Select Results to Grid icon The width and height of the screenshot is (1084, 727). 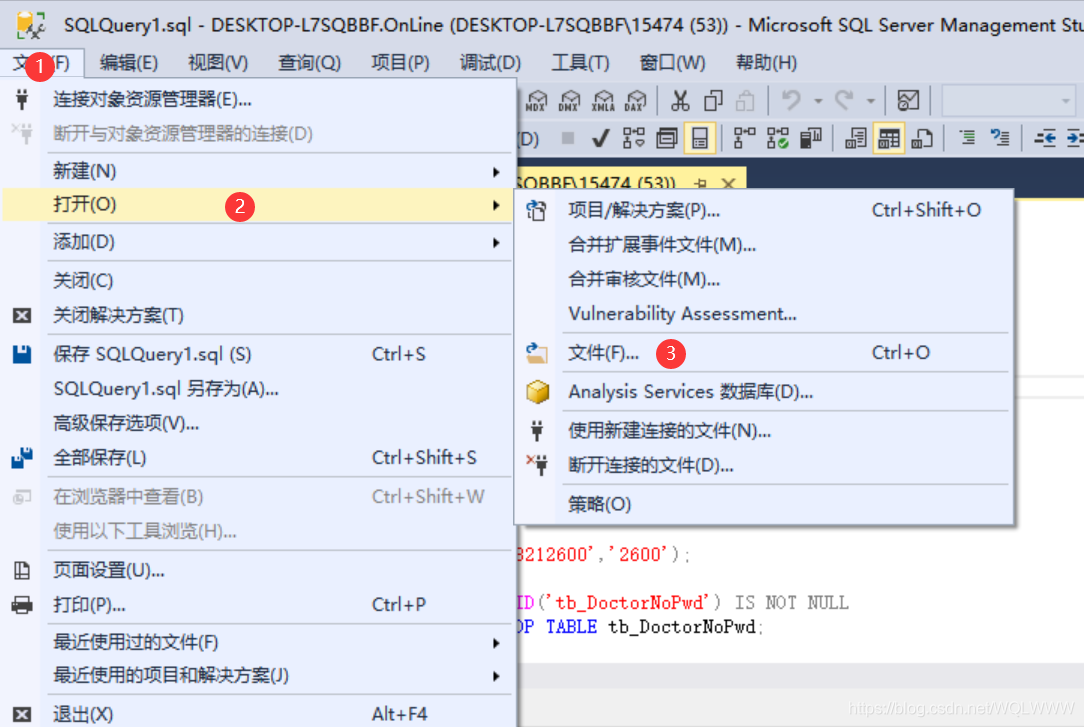[889, 139]
